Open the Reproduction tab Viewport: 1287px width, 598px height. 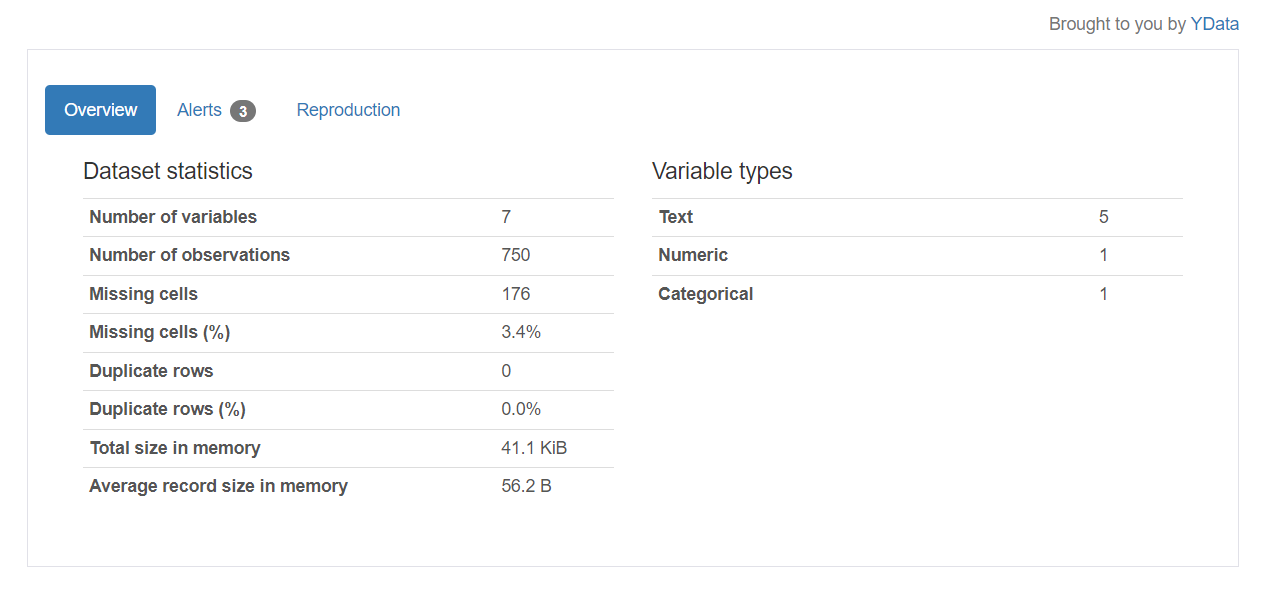(348, 110)
